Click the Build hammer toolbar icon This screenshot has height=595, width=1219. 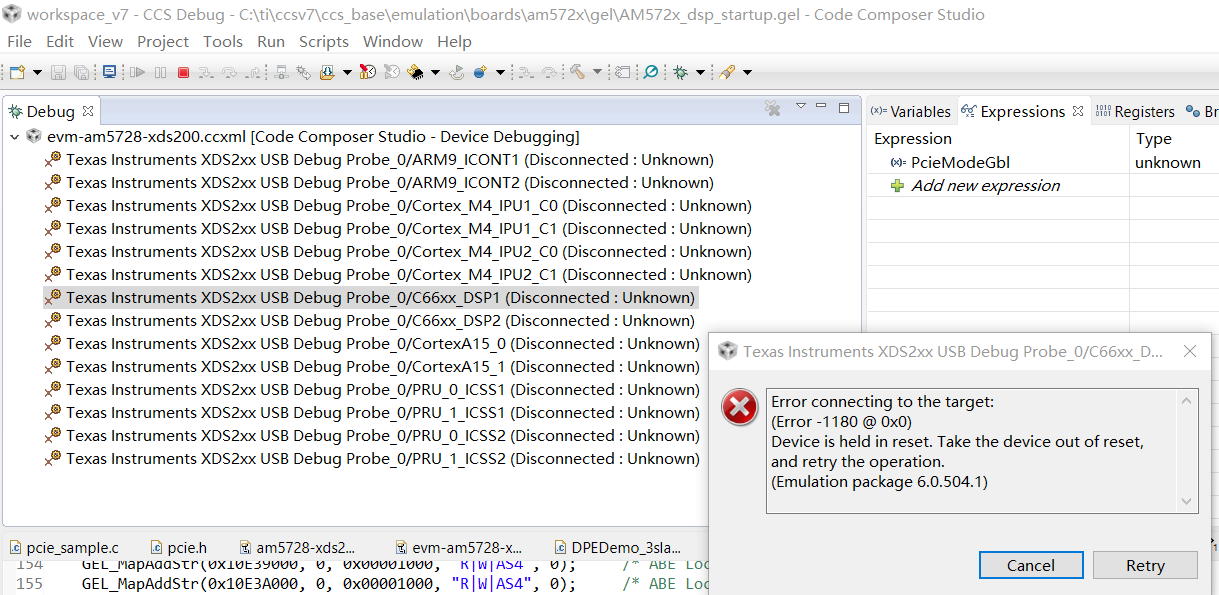pyautogui.click(x=577, y=72)
